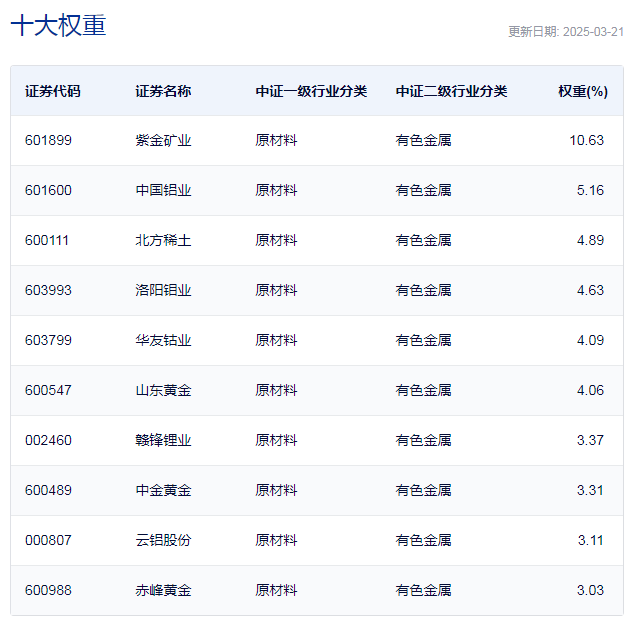Viewport: 630px width, 621px height.
Task: Select the 洛阳钼业 row name
Action: (x=163, y=290)
